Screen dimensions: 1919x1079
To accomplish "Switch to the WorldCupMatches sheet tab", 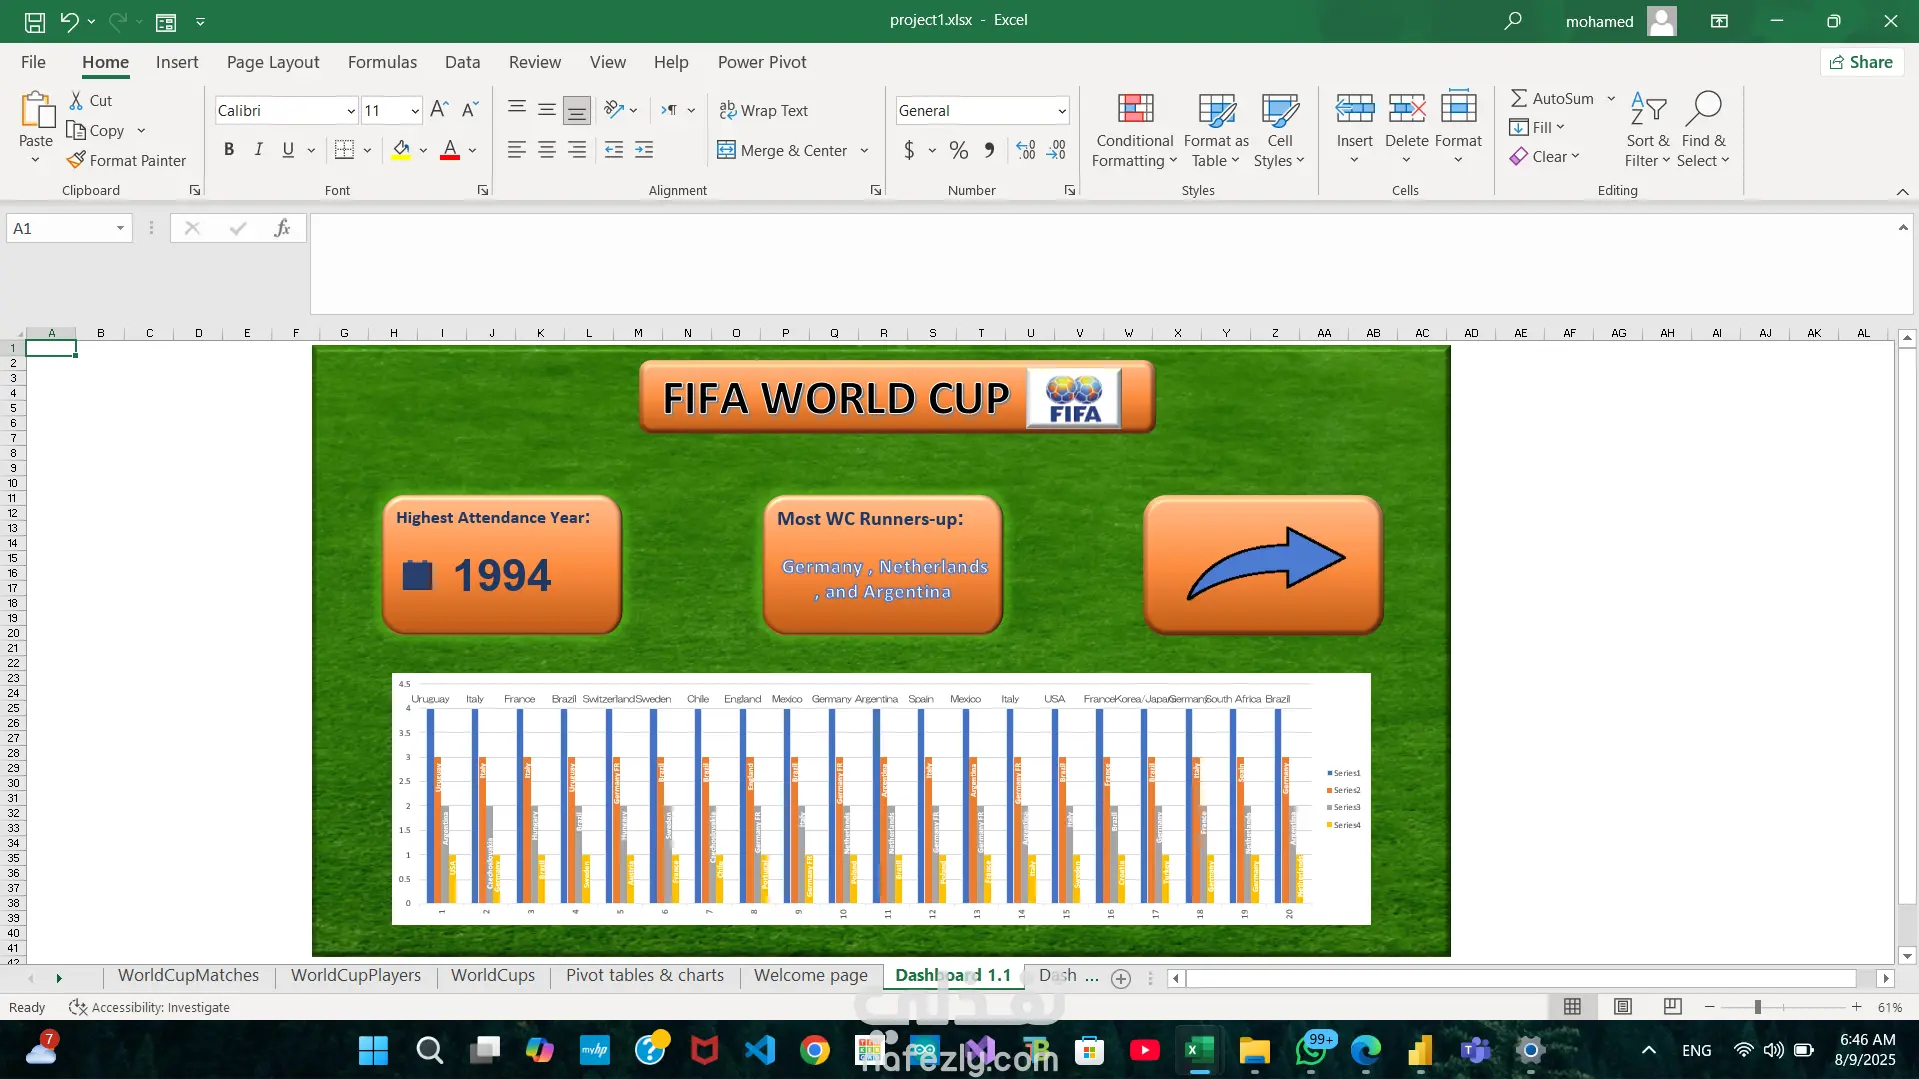I will tap(188, 975).
